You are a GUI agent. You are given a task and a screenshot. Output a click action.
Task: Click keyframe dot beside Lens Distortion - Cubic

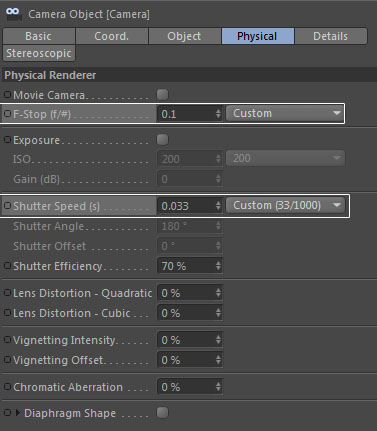coord(7,313)
